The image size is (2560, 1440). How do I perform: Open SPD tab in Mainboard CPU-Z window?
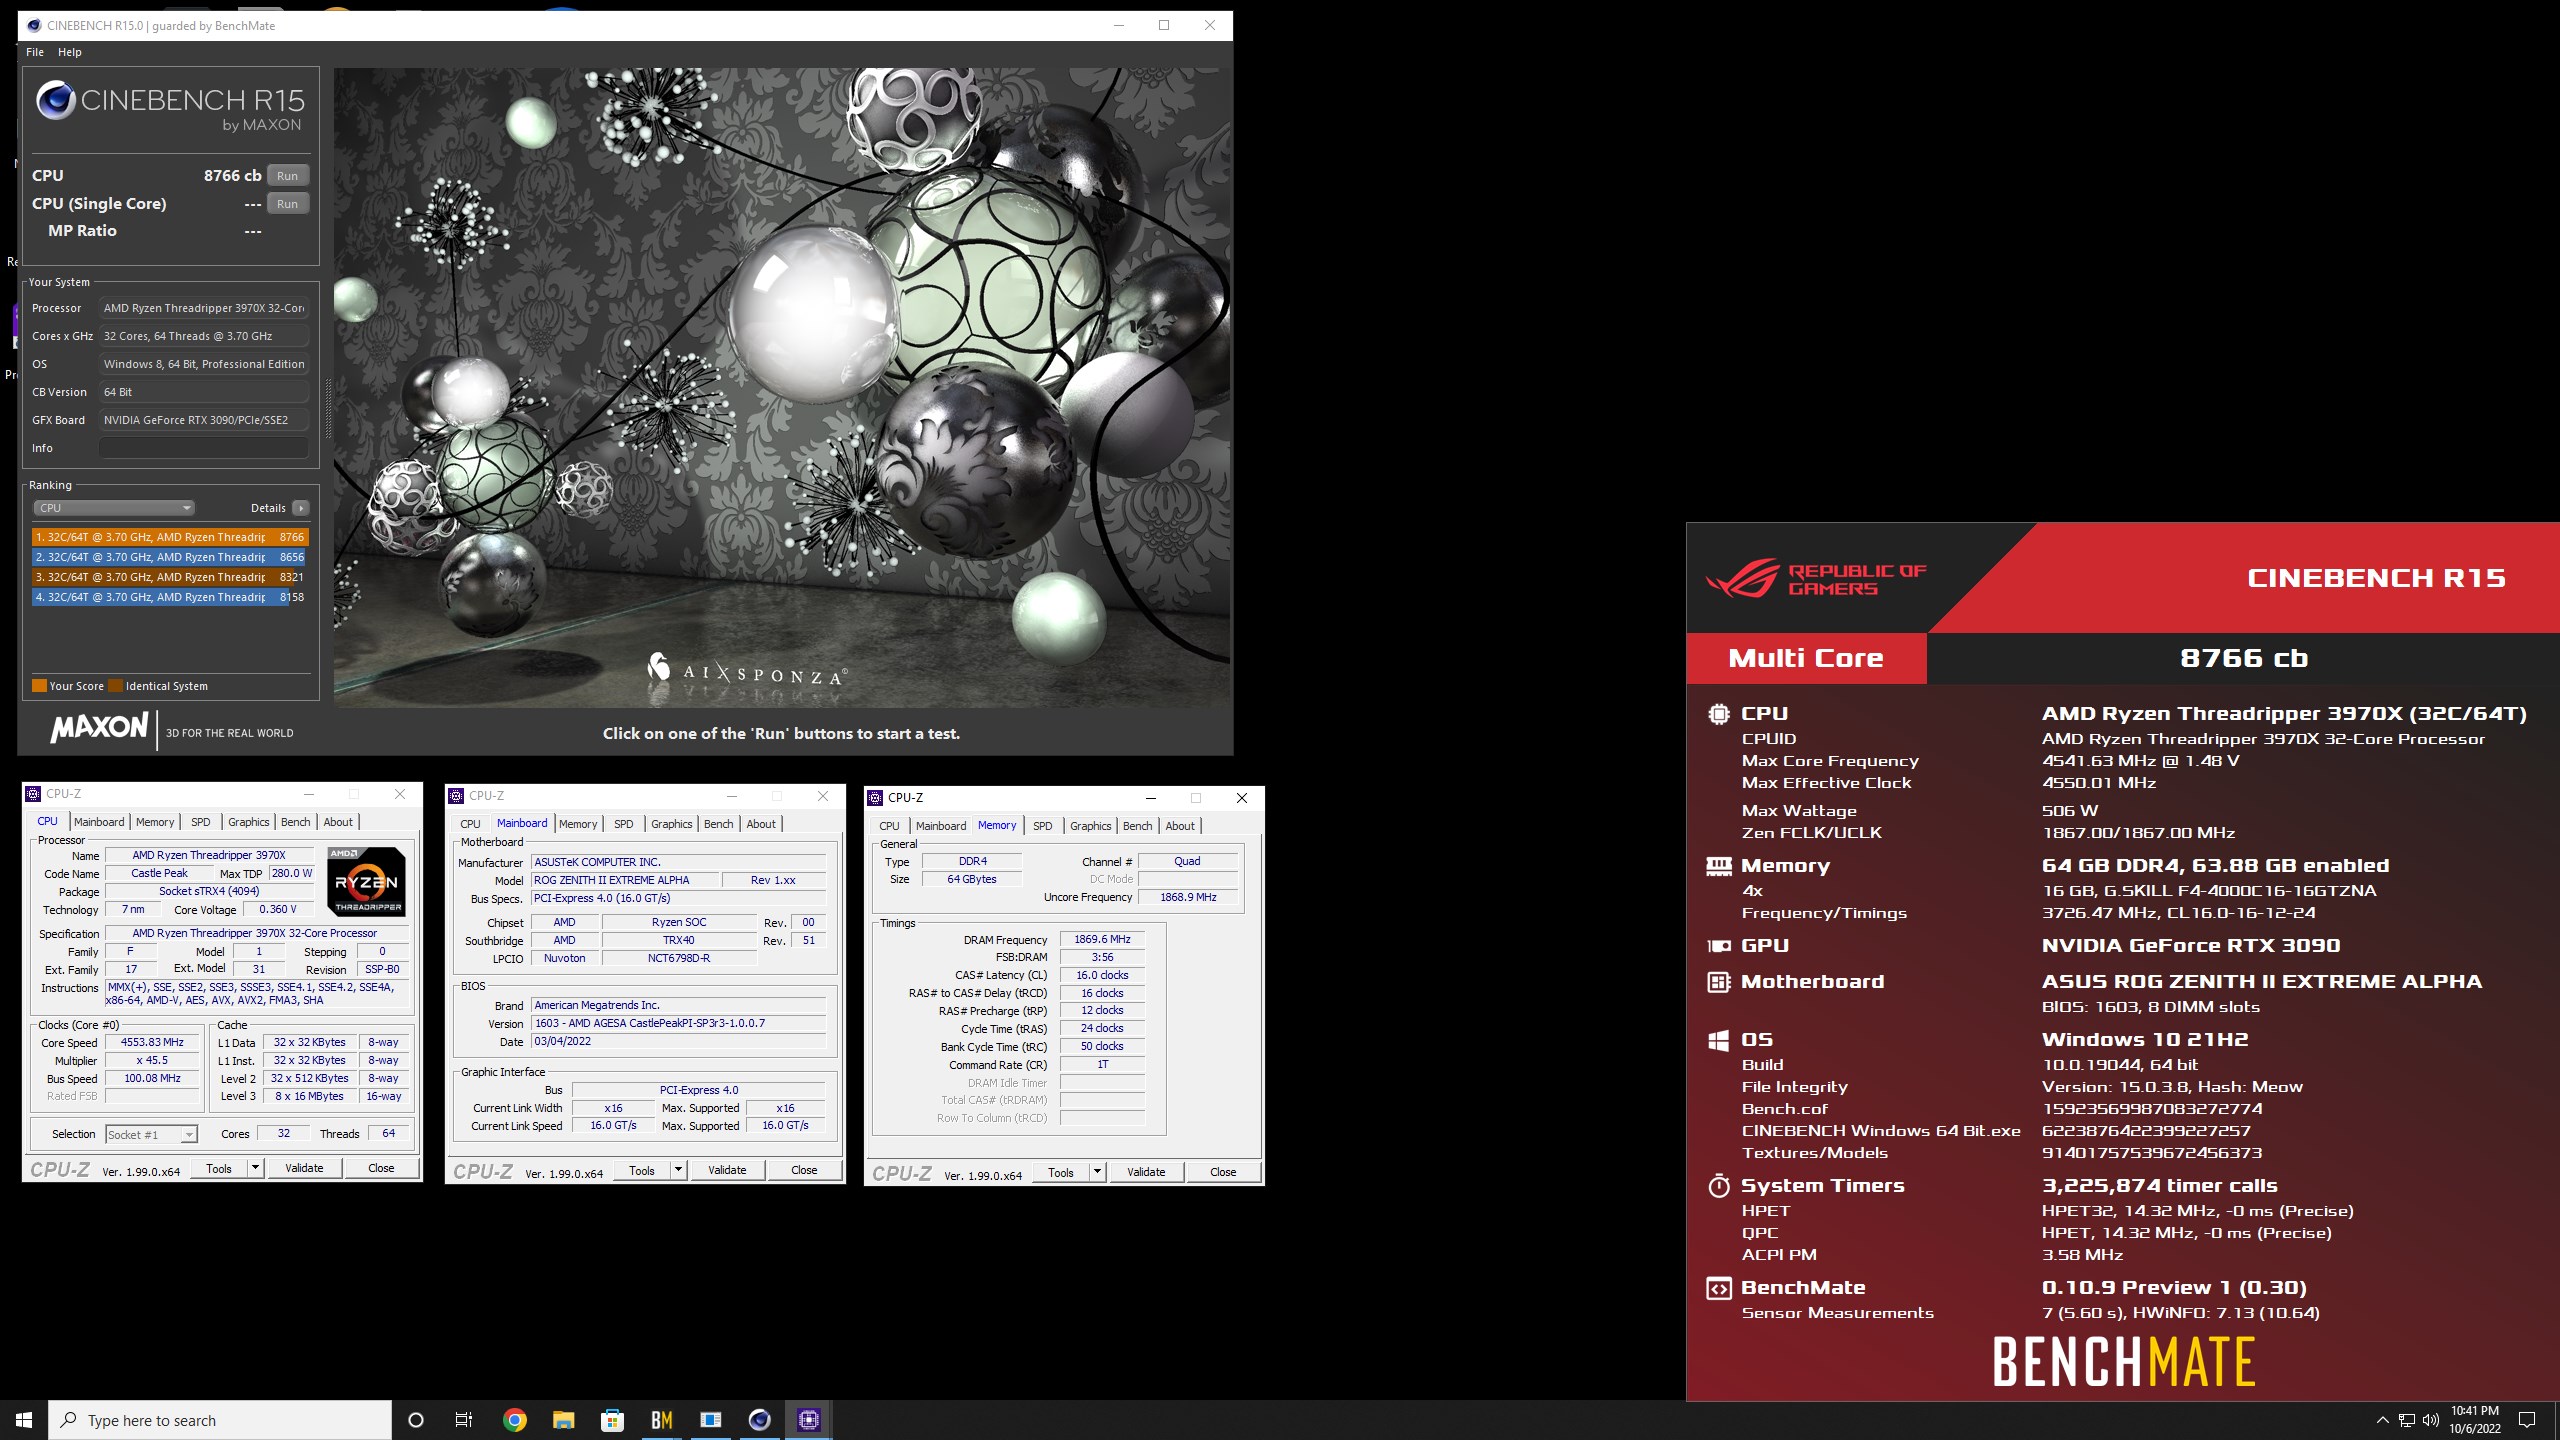[624, 824]
